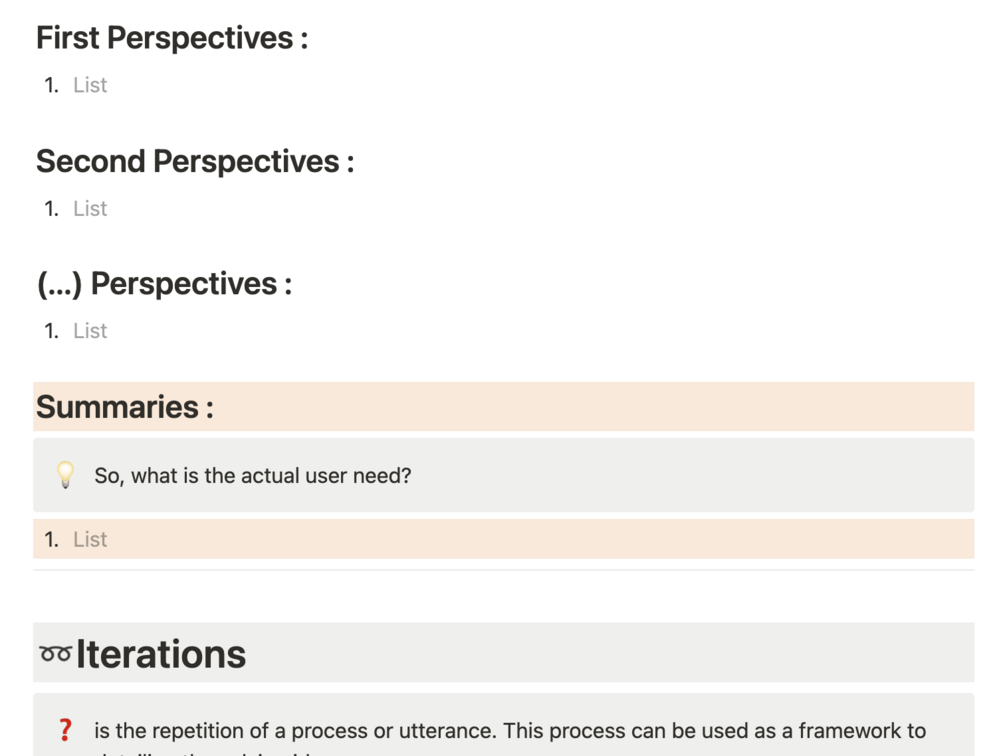Click the number 1 under (...) Perspectives
This screenshot has width=1005, height=756.
point(51,331)
